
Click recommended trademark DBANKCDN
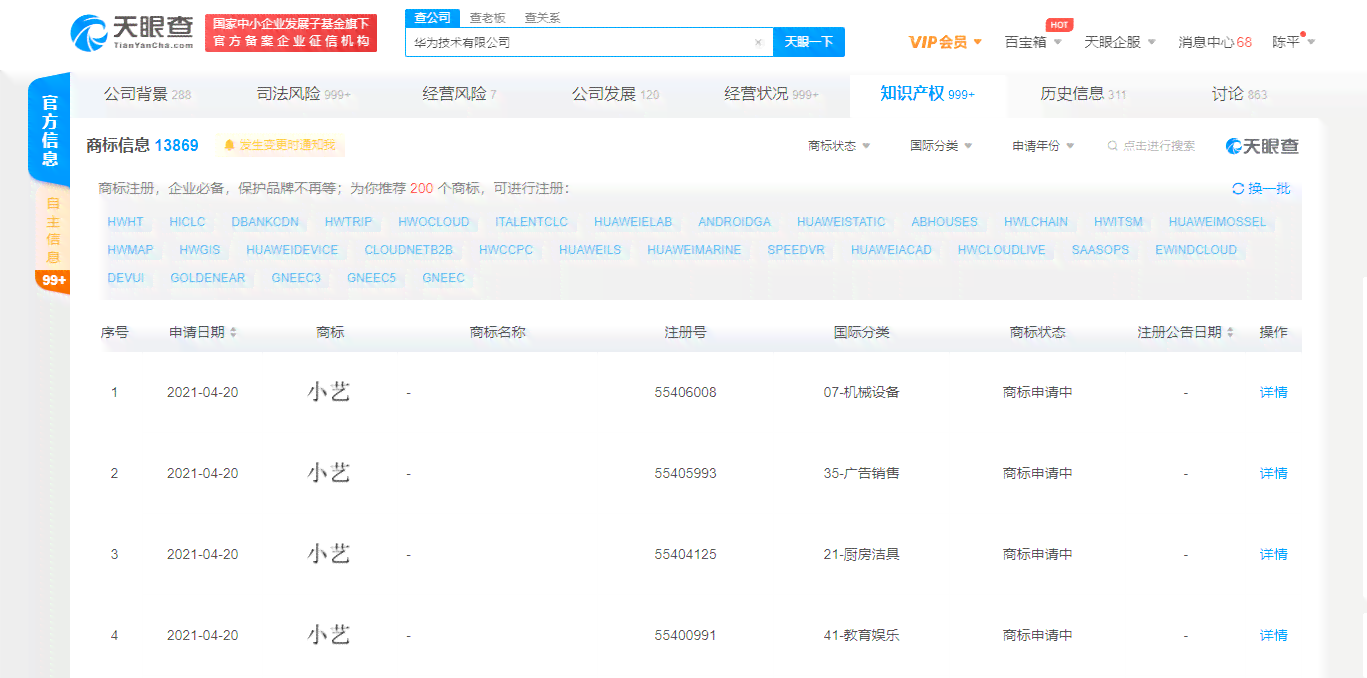coord(265,222)
